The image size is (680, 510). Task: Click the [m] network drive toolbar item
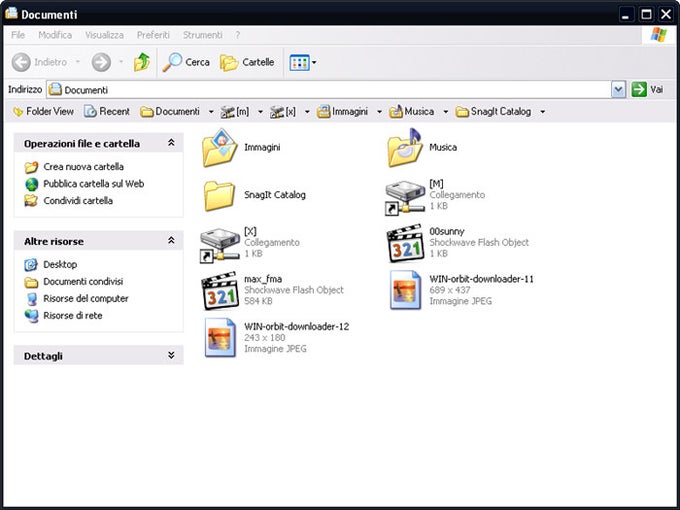coord(235,112)
